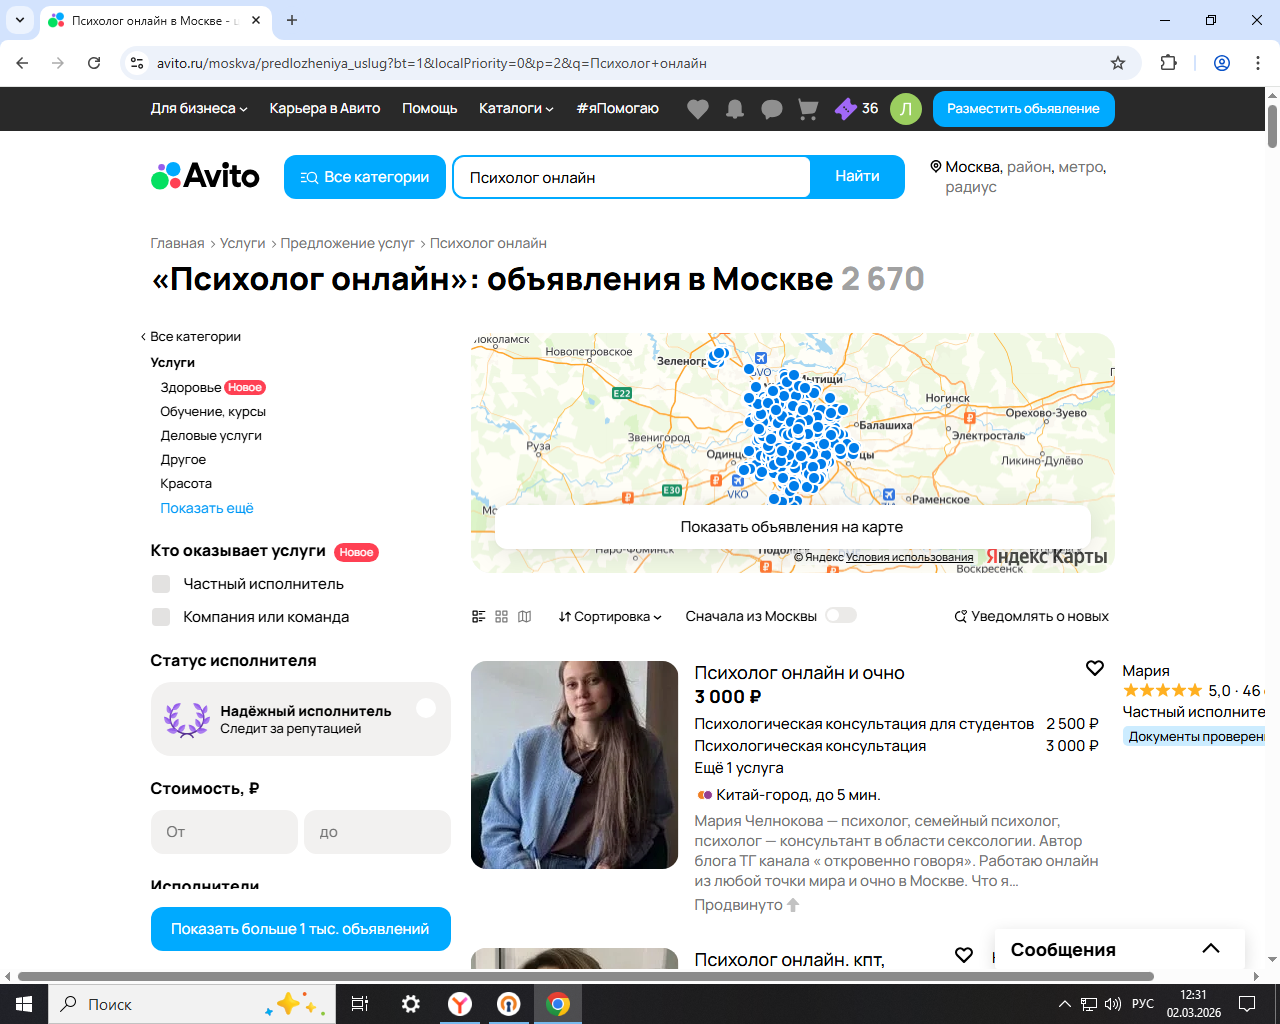The height and width of the screenshot is (1024, 1280).
Task: Open Chrome profile icon
Action: click(x=1222, y=63)
